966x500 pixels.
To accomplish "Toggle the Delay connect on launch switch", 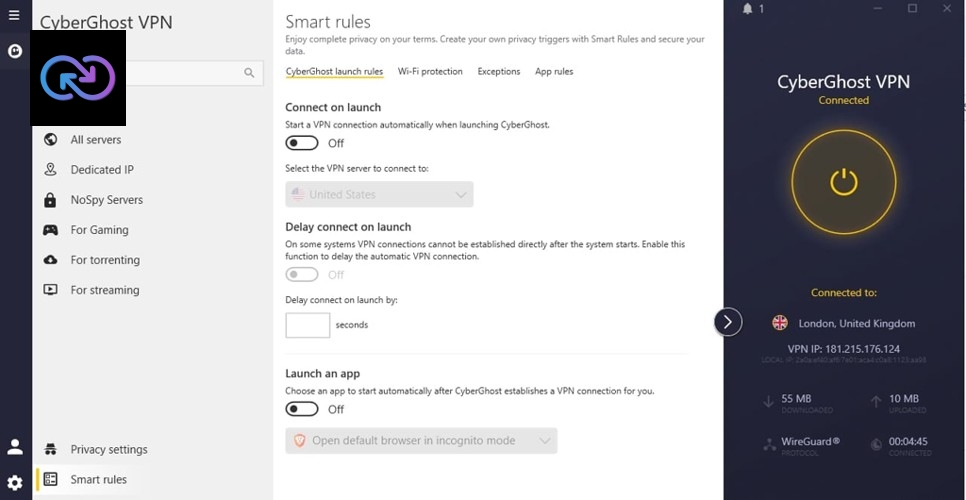I will 302,275.
